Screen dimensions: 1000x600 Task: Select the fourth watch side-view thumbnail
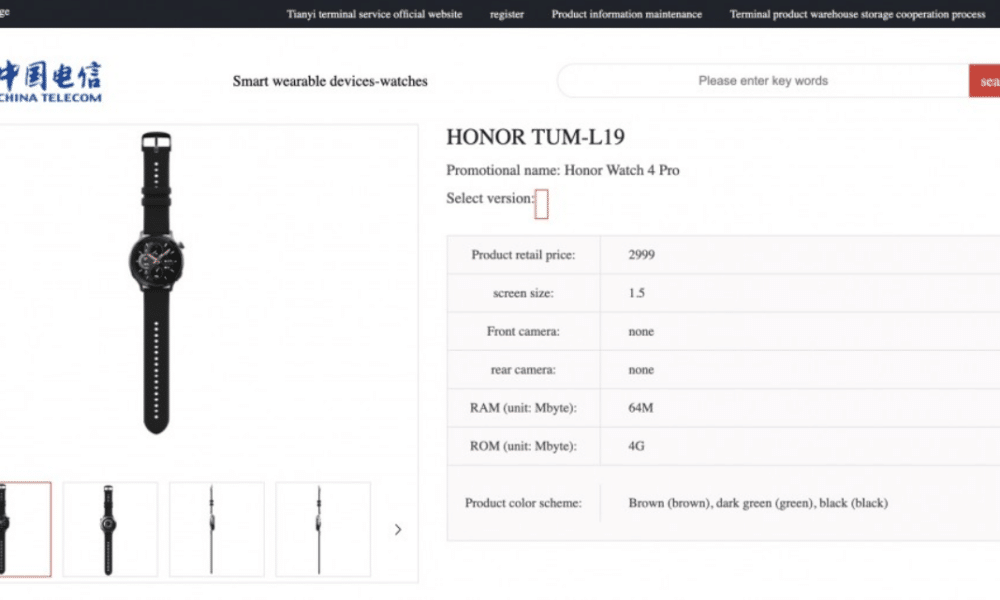coord(323,529)
